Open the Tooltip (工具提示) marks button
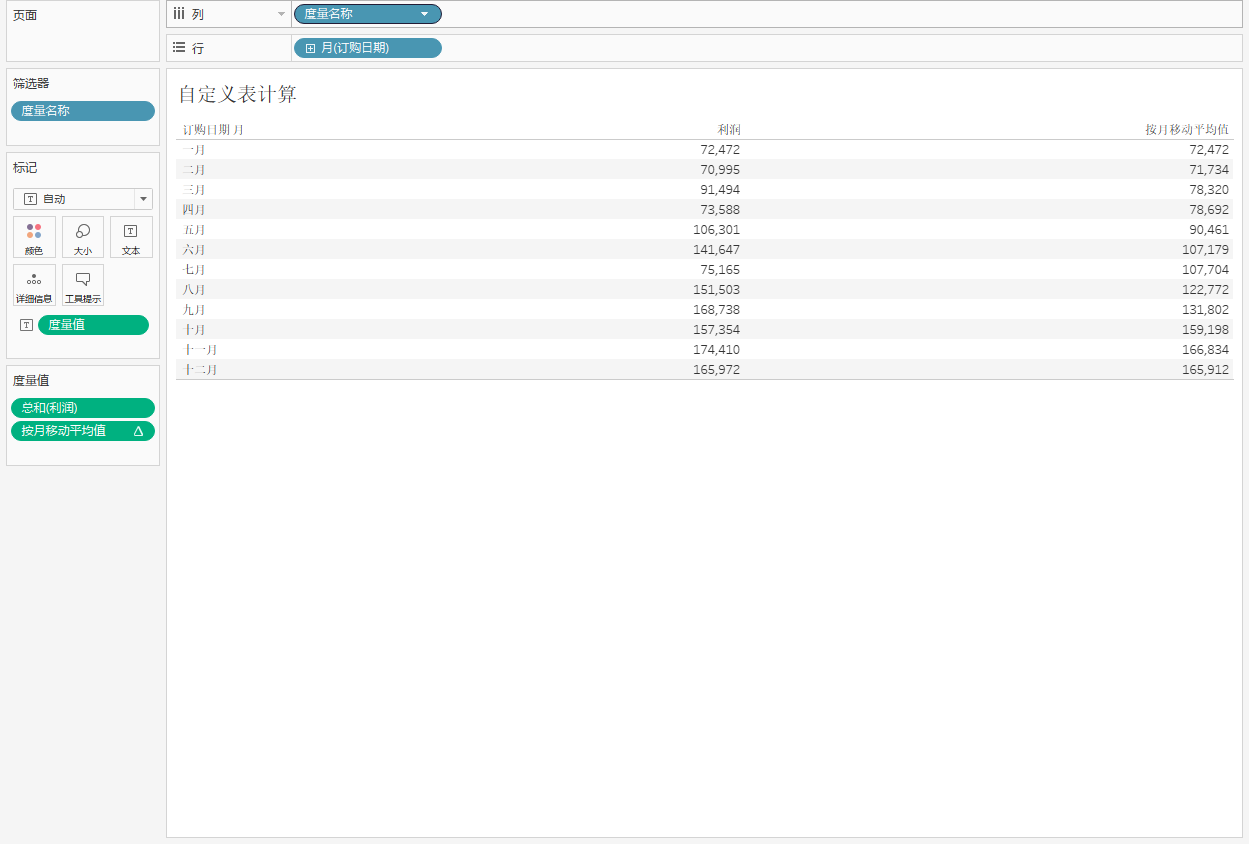 point(83,285)
